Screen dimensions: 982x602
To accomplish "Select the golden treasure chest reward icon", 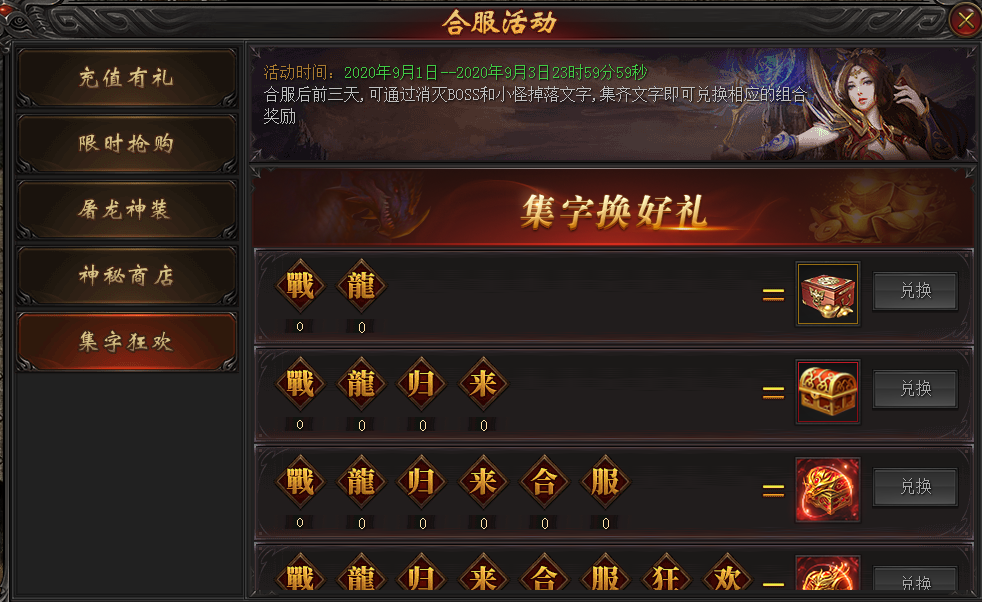I will pos(827,392).
